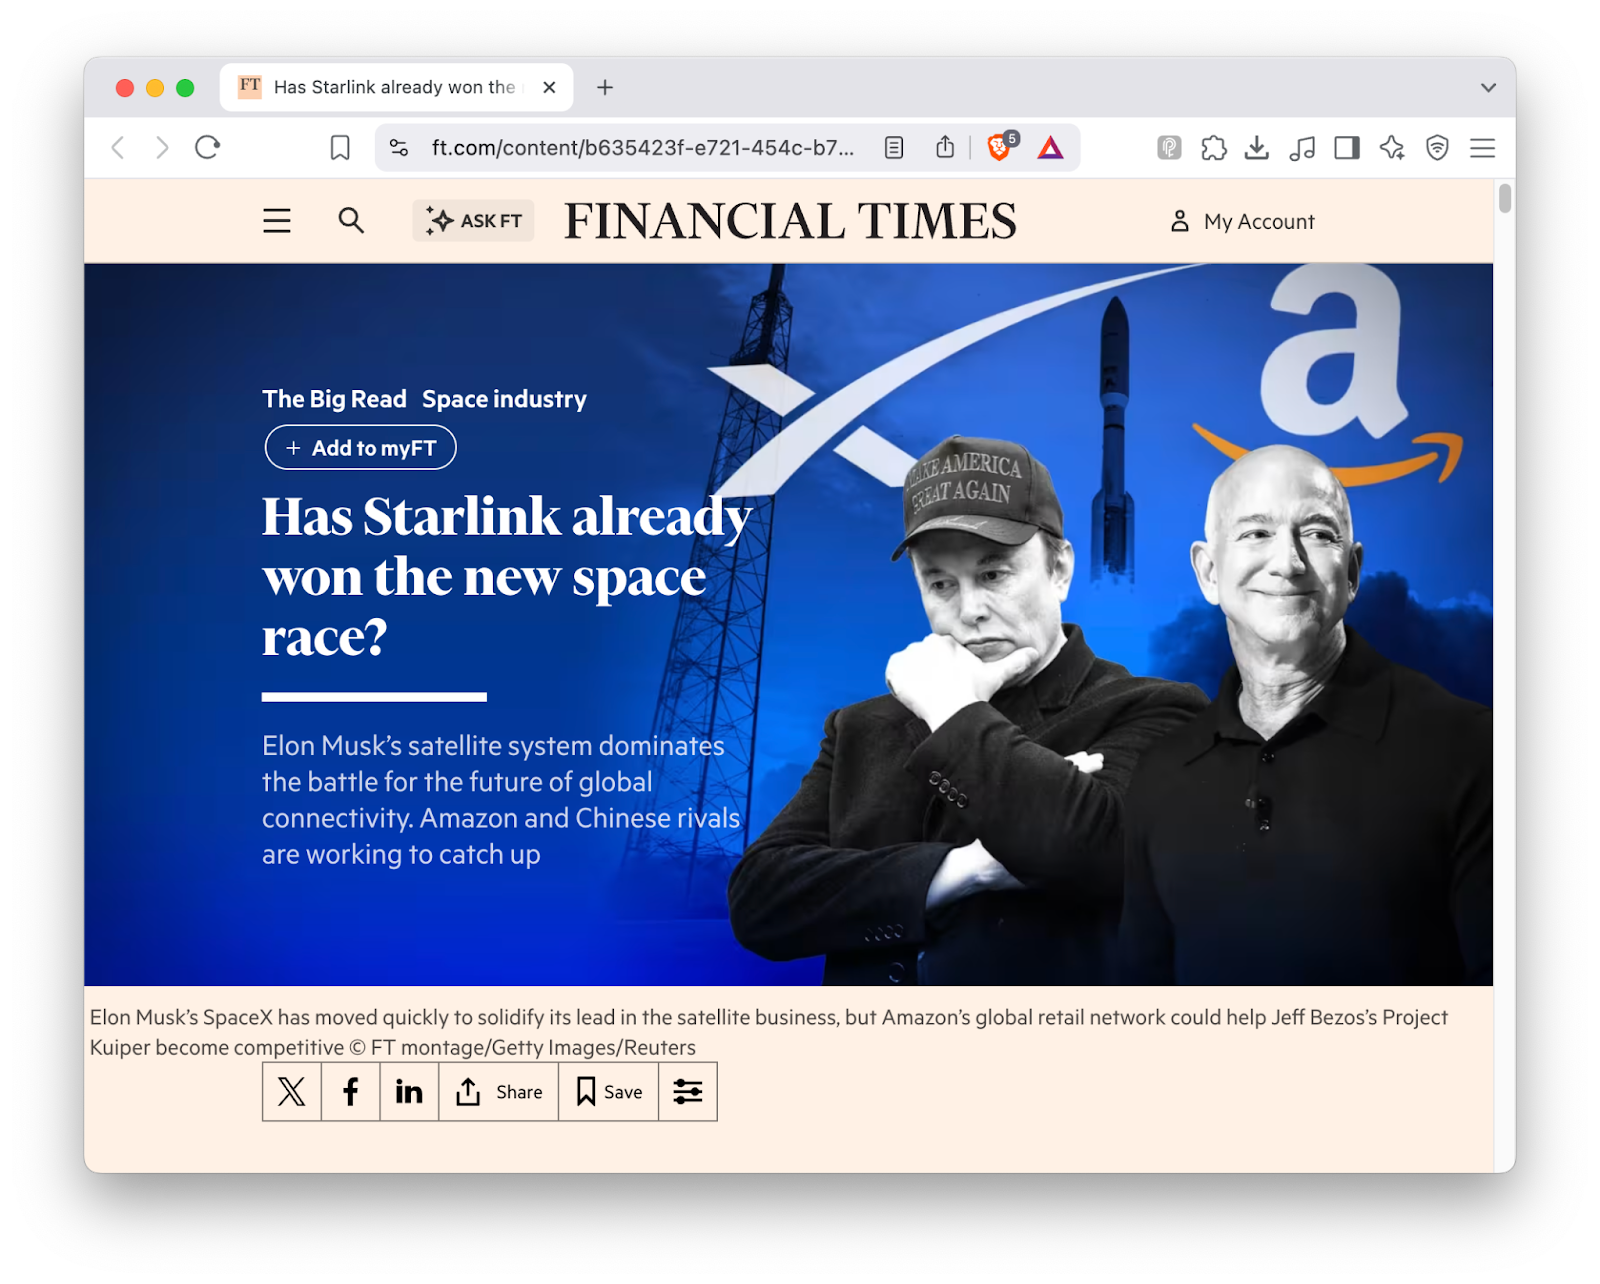Expand the tab search chevron
Viewport: 1600px width, 1284px height.
pos(1488,87)
